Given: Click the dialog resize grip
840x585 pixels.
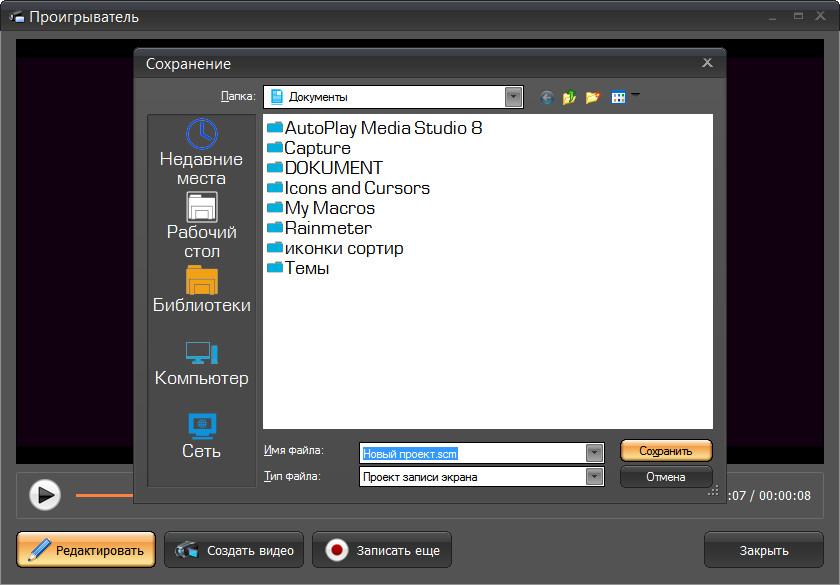Looking at the screenshot, I should 713,491.
